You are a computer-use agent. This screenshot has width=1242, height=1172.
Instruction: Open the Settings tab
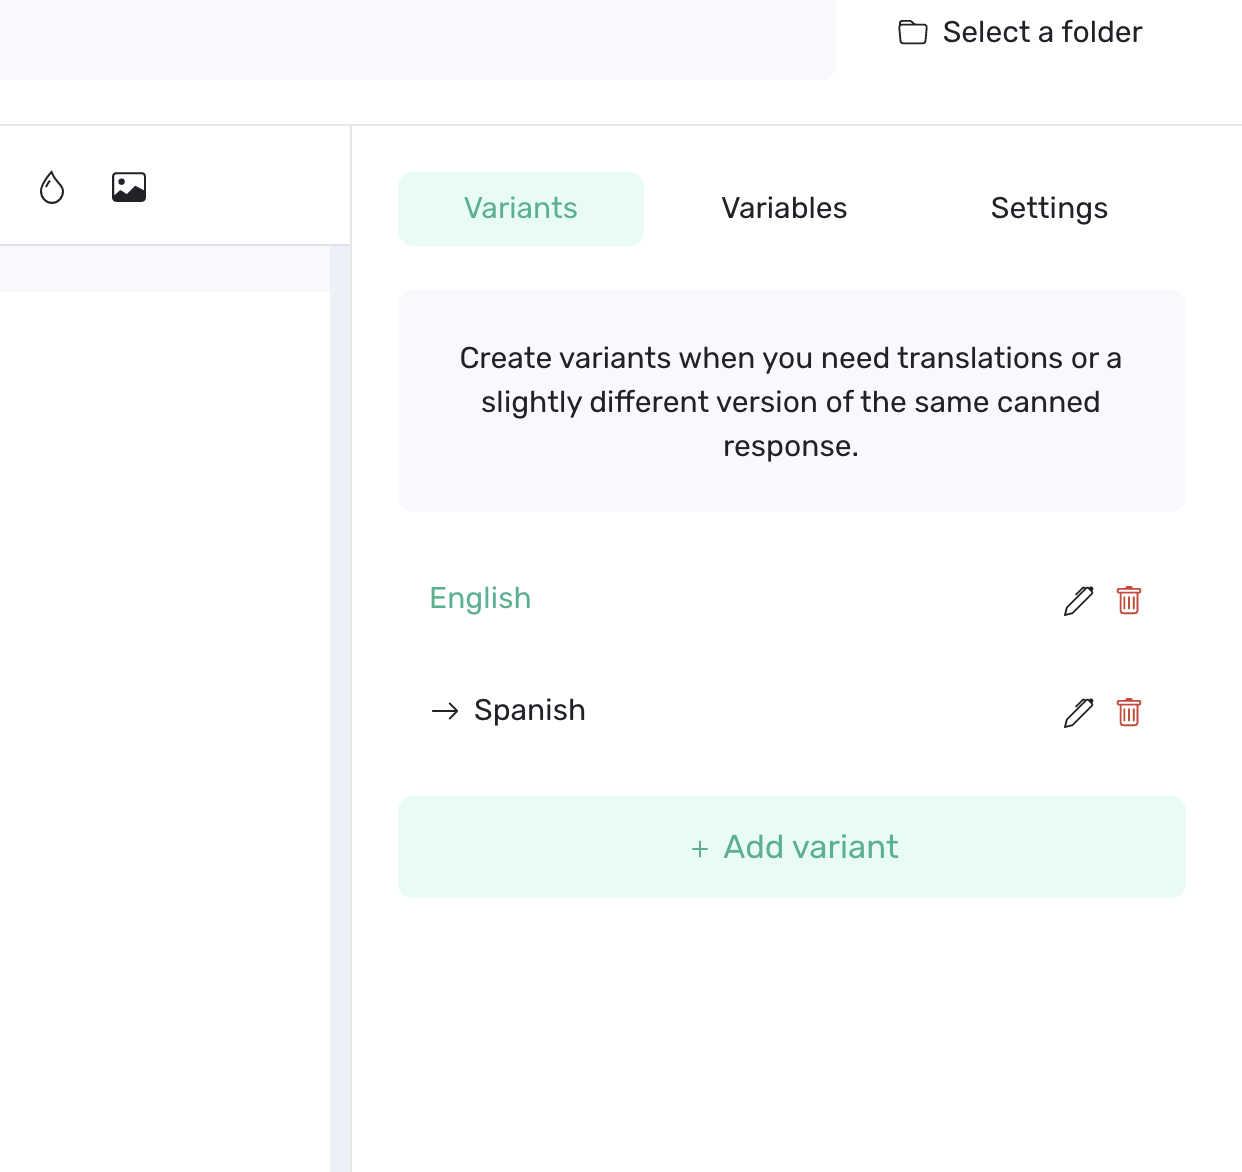[x=1049, y=208]
